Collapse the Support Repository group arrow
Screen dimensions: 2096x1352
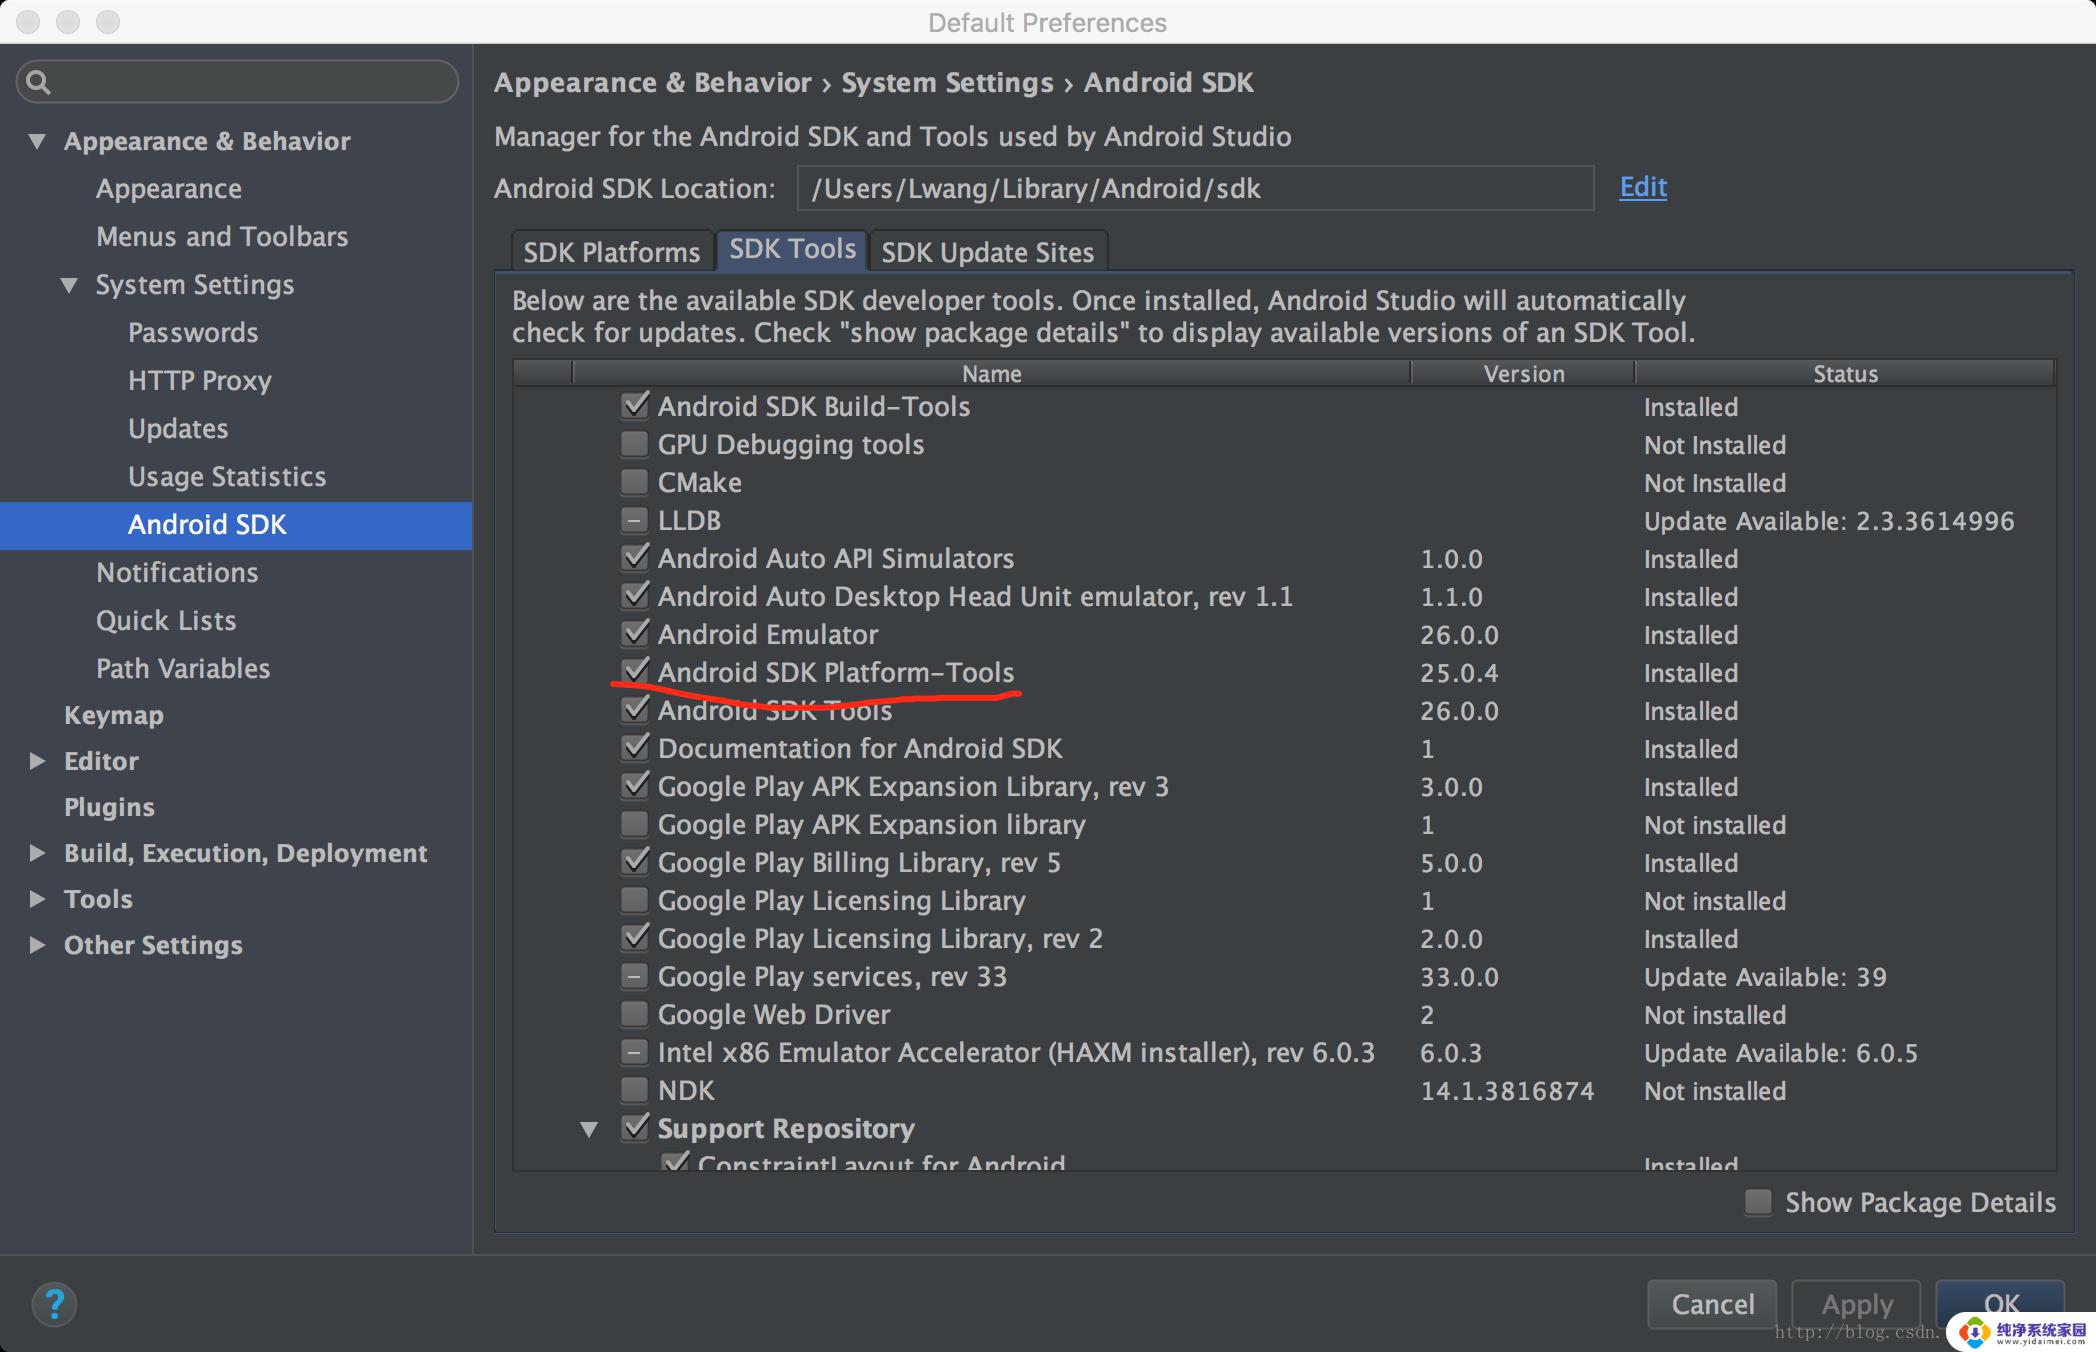point(589,1129)
